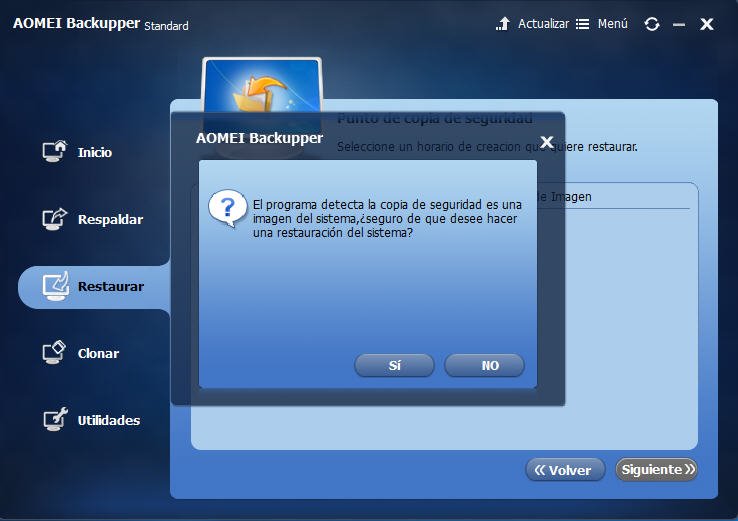Click the Inicio home monitor icon
This screenshot has height=521, width=738.
pos(55,152)
